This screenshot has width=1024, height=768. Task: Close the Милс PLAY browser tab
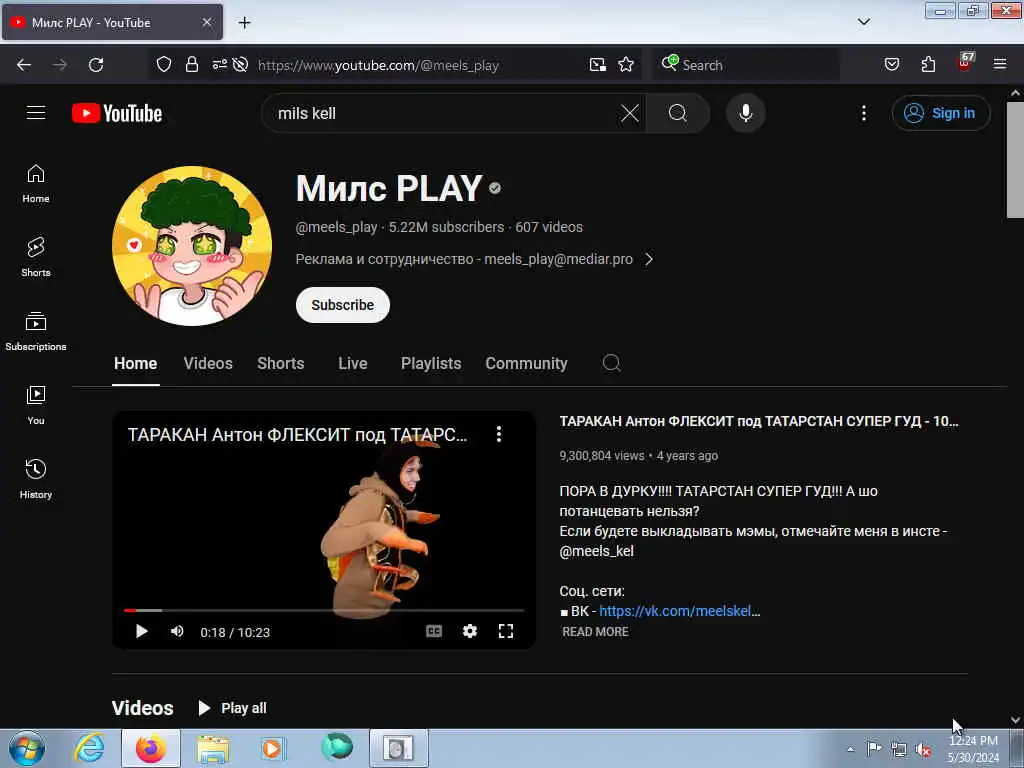tap(207, 22)
